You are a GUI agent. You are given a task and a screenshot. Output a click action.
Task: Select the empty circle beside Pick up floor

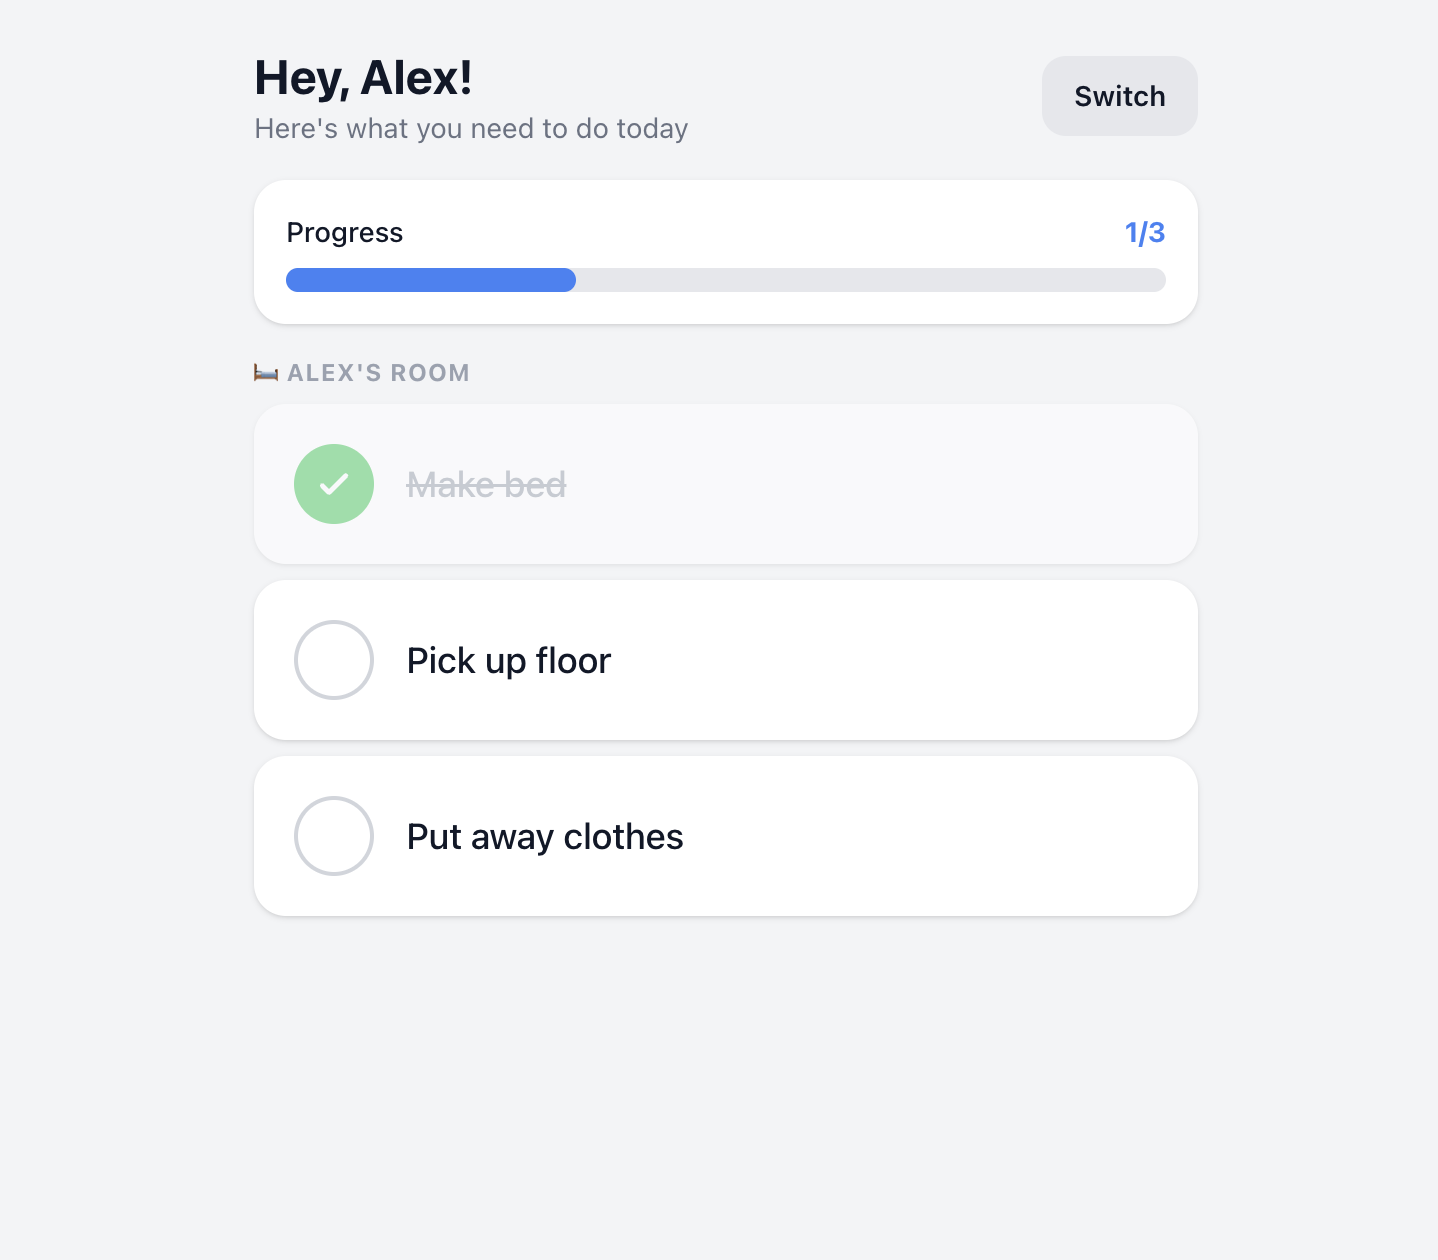333,660
